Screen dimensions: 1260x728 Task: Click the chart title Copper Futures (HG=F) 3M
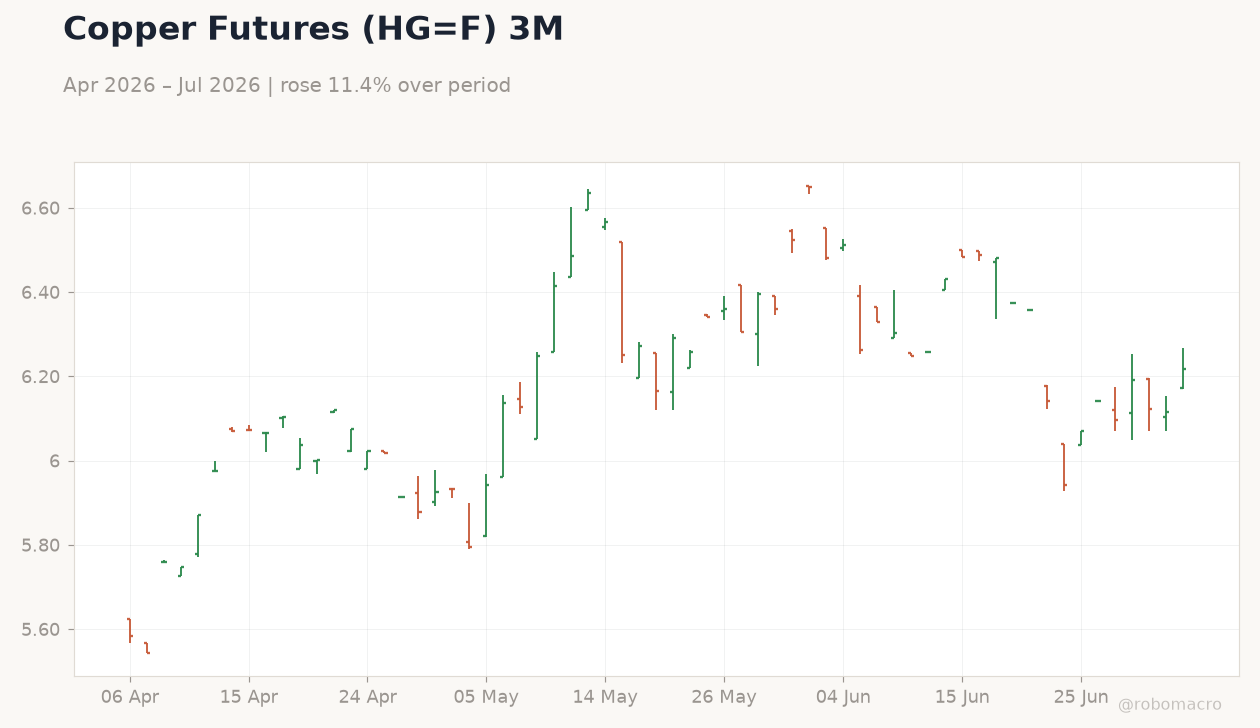[x=313, y=30]
